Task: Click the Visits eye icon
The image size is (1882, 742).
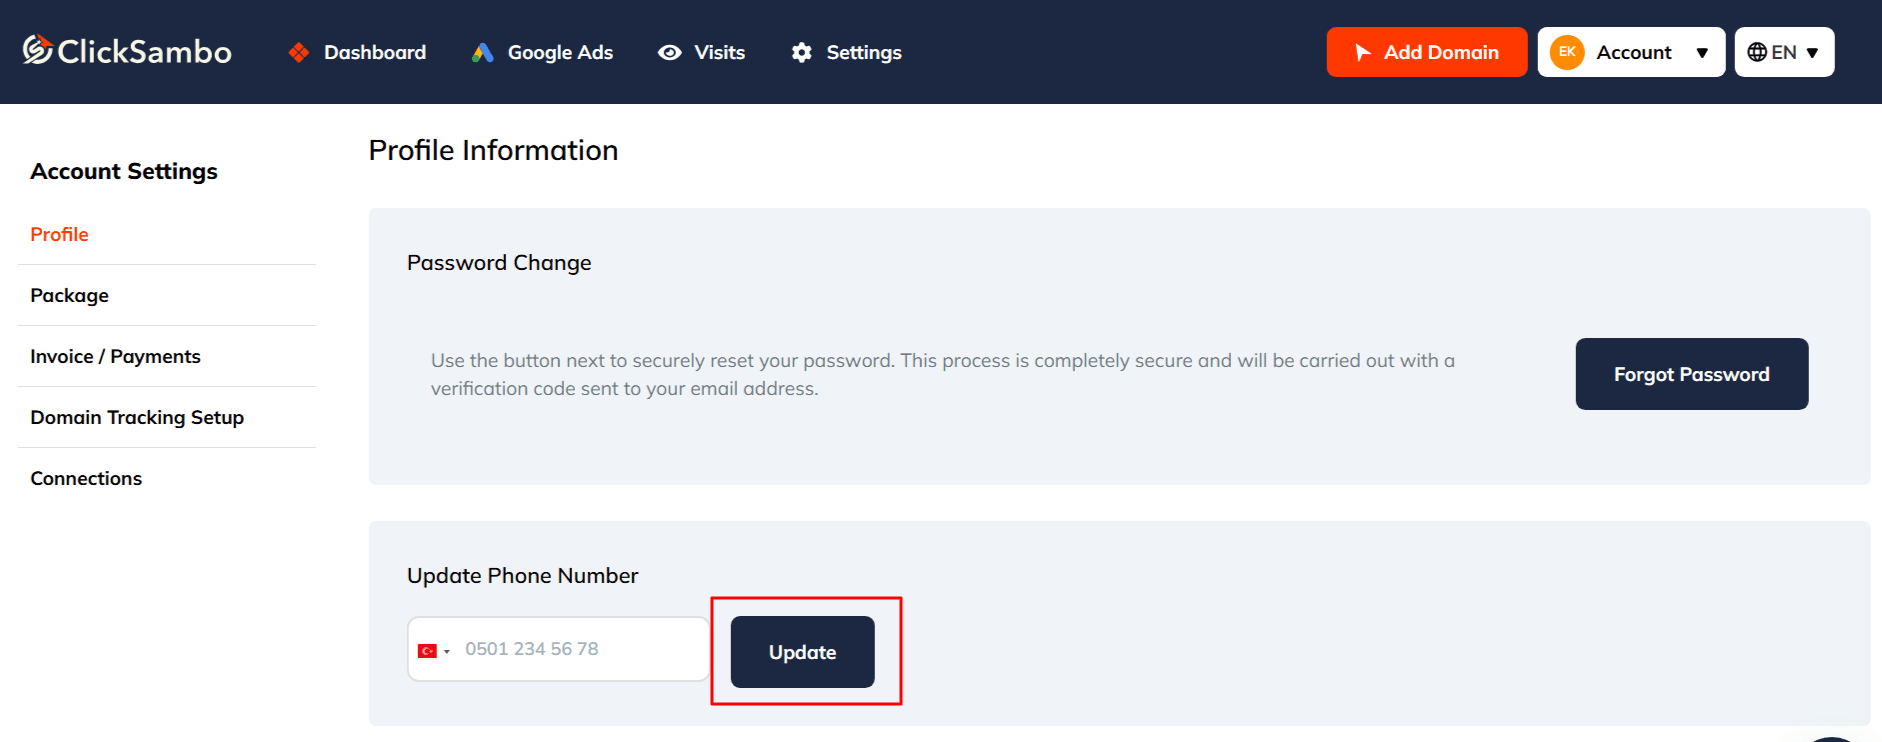Action: coord(669,53)
